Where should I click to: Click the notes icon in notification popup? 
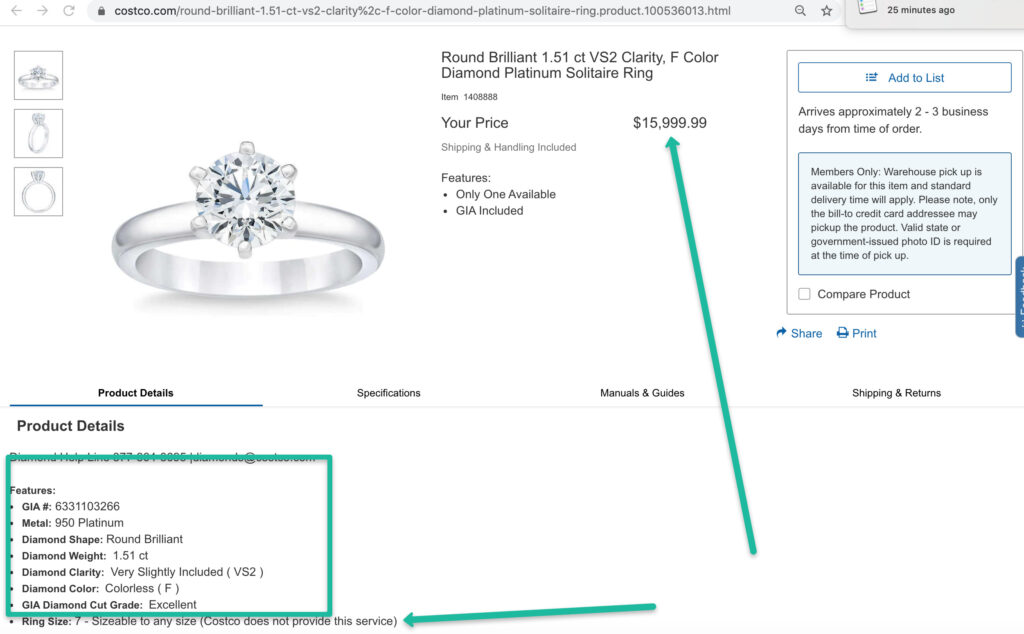click(867, 8)
